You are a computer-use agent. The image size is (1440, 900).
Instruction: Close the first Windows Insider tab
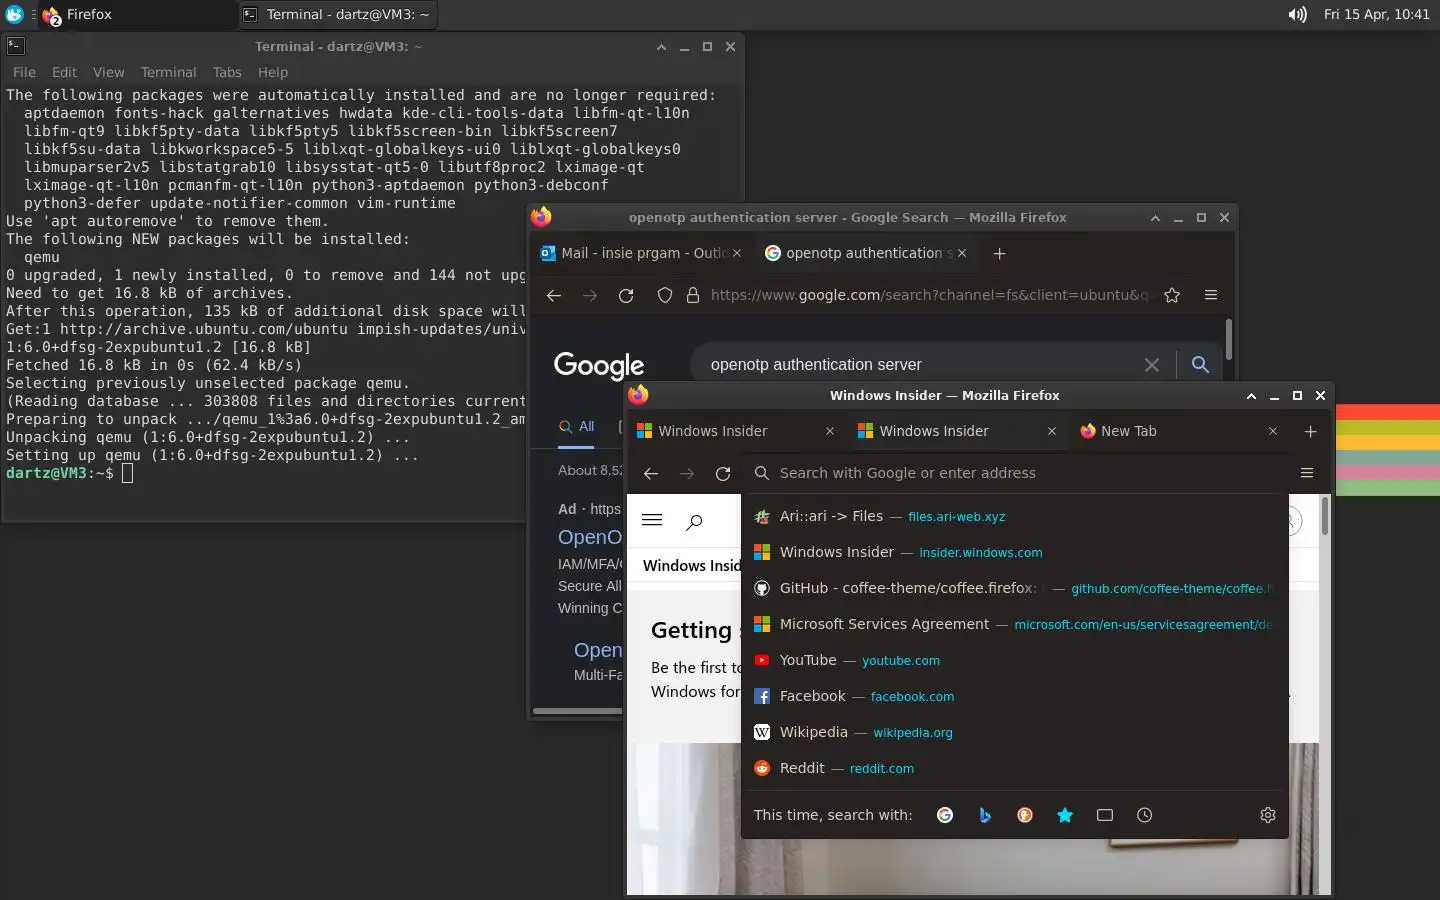(x=829, y=431)
